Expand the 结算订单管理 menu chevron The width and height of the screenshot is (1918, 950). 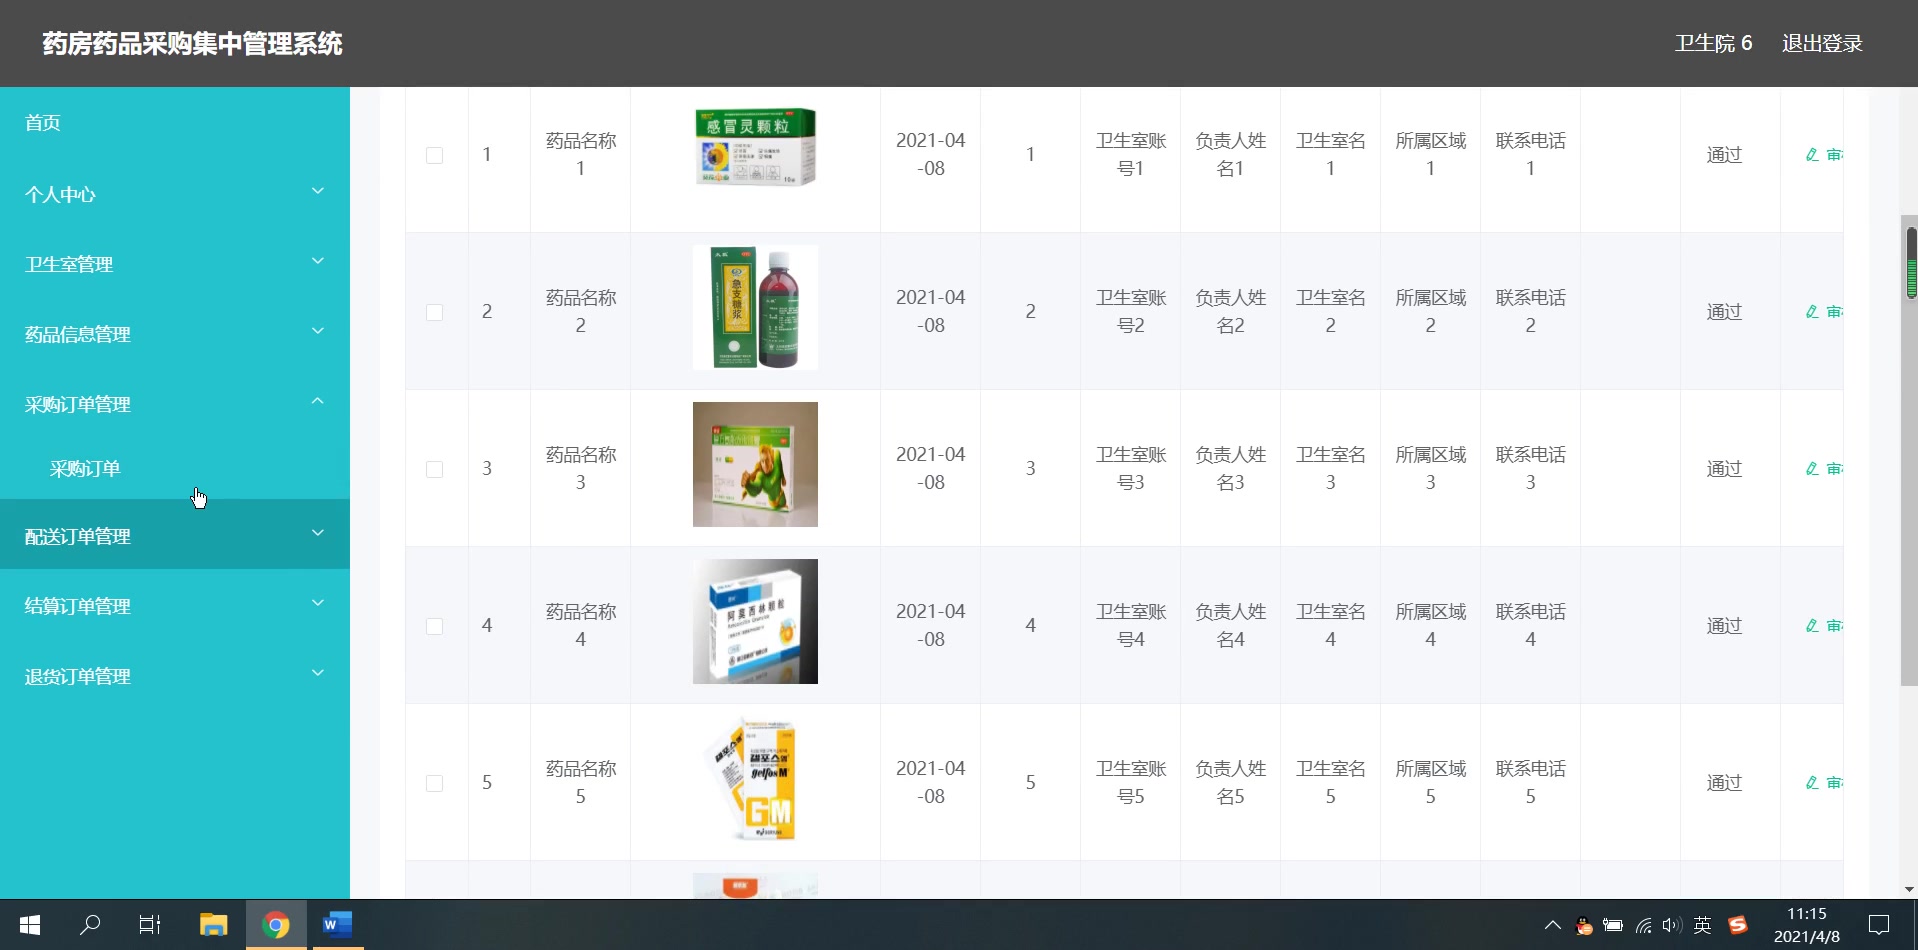pos(318,603)
